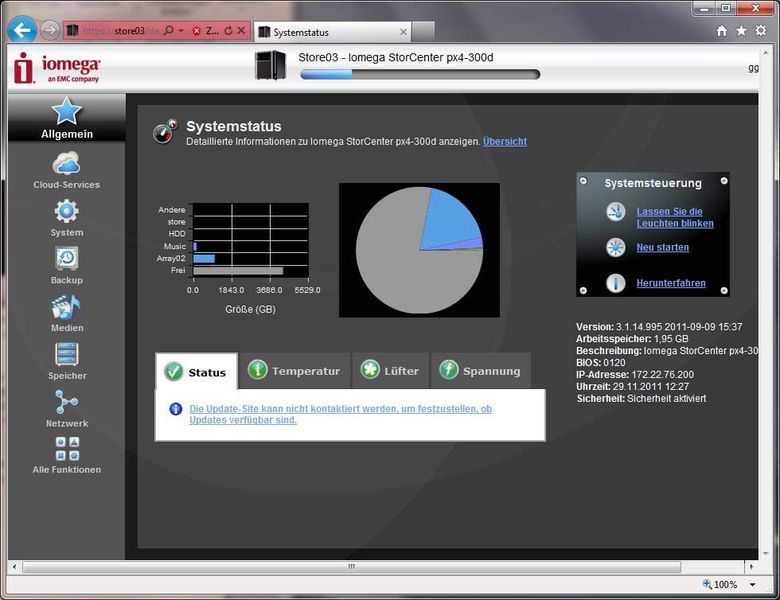
Task: Go back with the browser back arrow
Action: (22, 30)
